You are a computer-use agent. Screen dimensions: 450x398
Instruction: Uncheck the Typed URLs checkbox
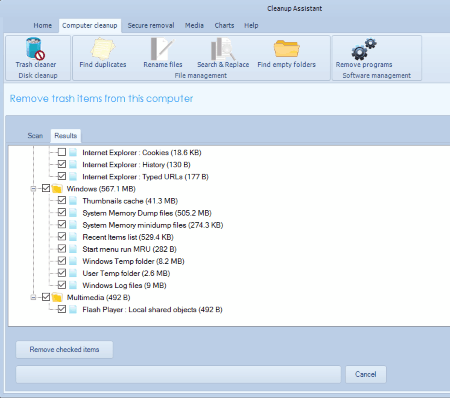(x=62, y=176)
